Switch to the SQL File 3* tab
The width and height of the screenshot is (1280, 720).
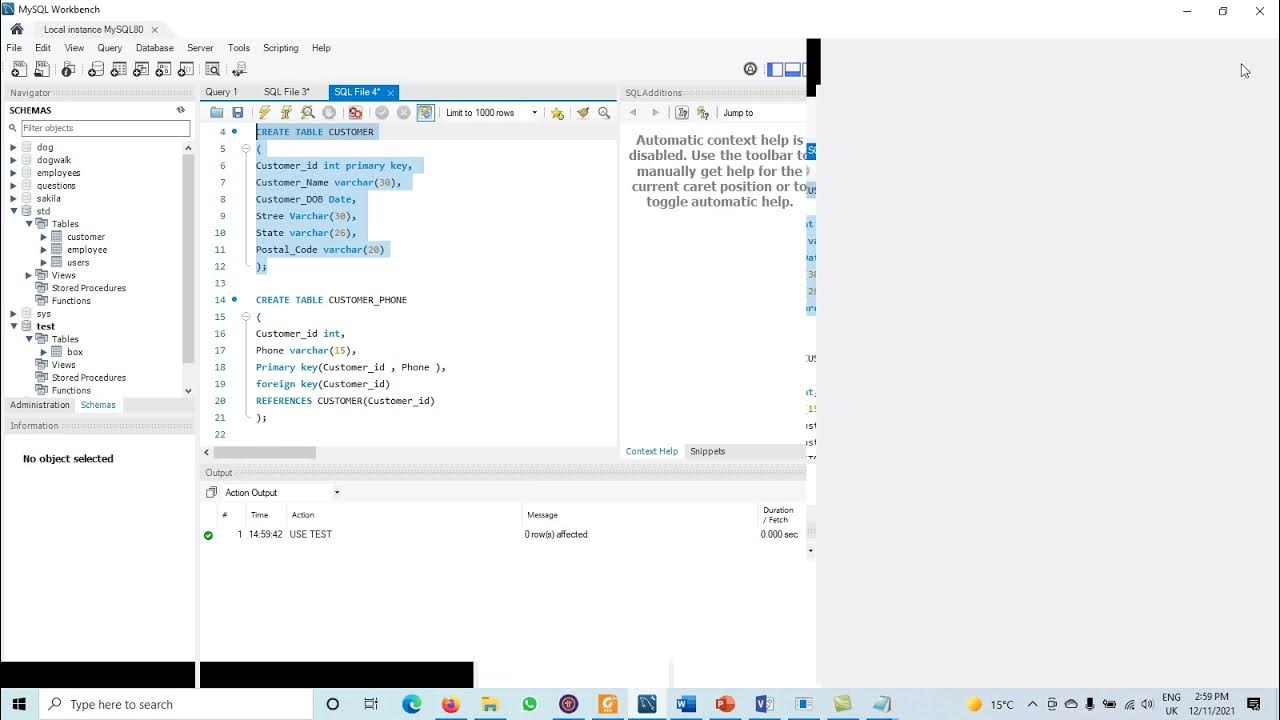click(287, 92)
